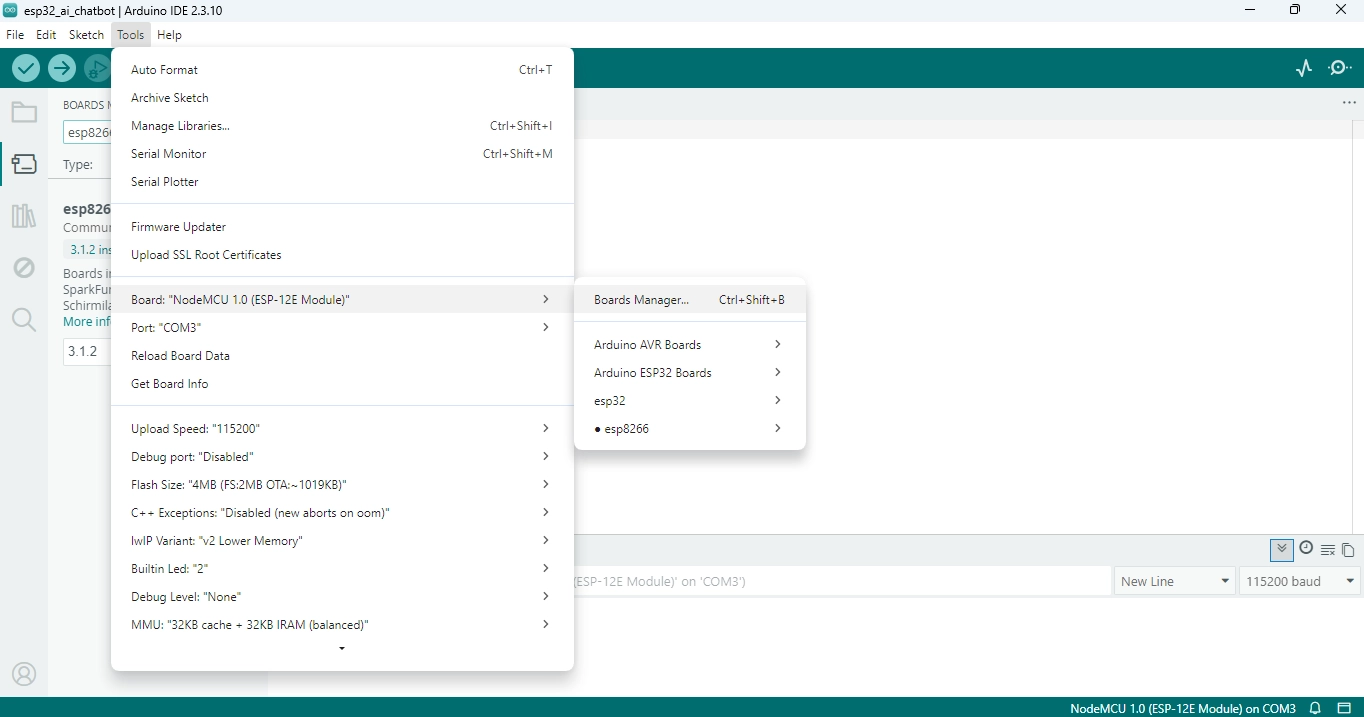Click the More info link
The width and height of the screenshot is (1364, 717).
coord(87,322)
